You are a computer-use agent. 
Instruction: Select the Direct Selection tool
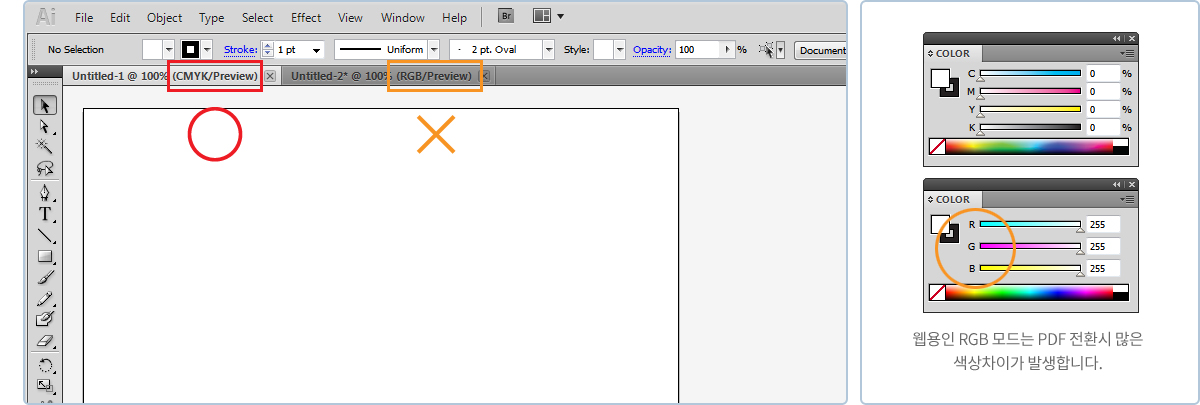45,126
